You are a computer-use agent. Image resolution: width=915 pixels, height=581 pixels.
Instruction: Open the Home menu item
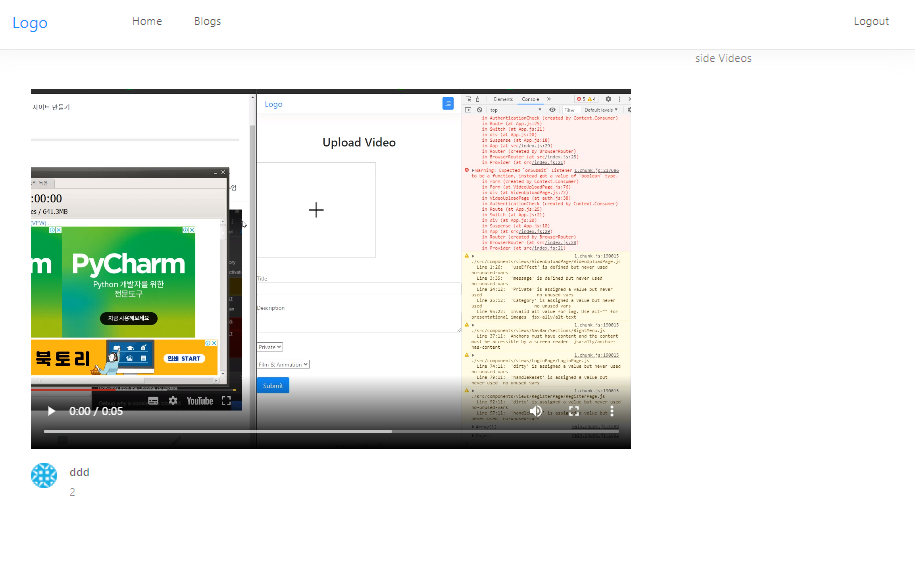tap(147, 21)
